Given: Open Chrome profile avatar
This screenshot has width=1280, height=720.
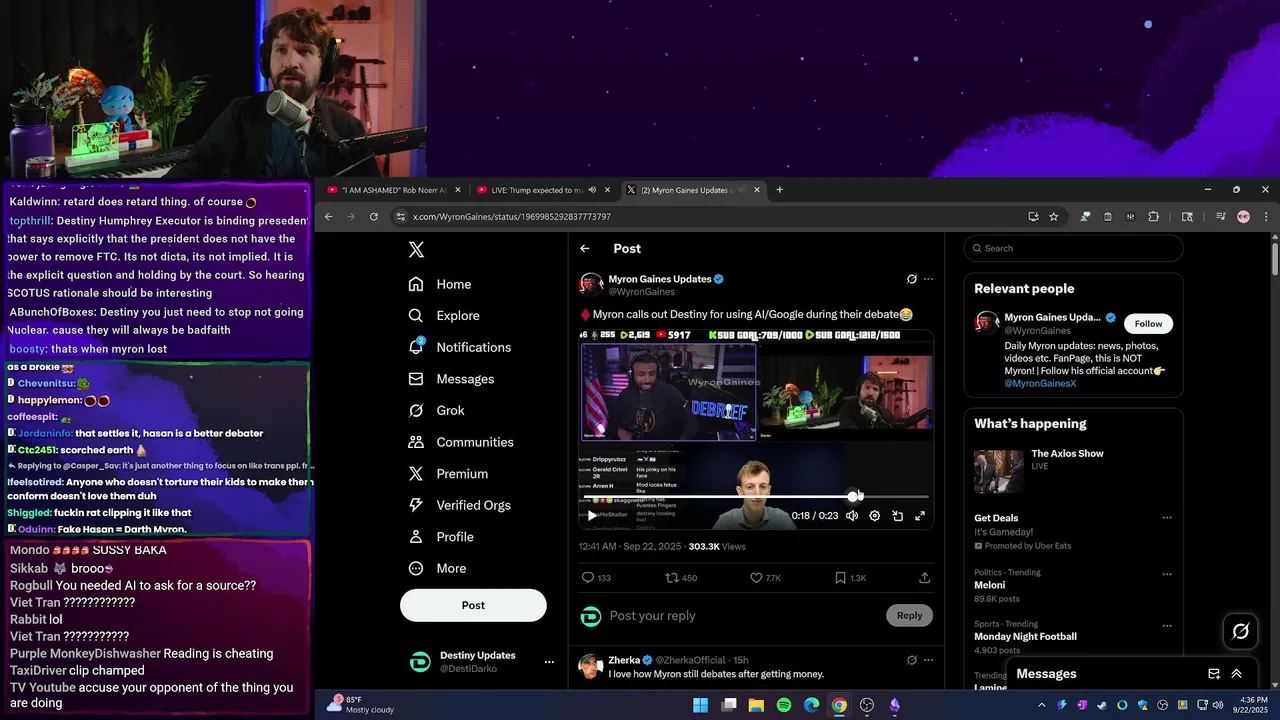Looking at the screenshot, I should point(1243,217).
